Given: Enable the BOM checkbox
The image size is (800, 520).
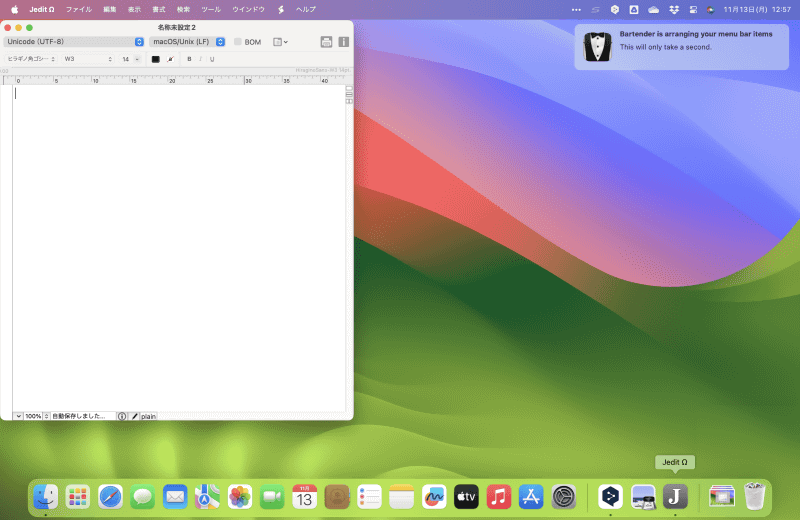Looking at the screenshot, I should point(238,42).
